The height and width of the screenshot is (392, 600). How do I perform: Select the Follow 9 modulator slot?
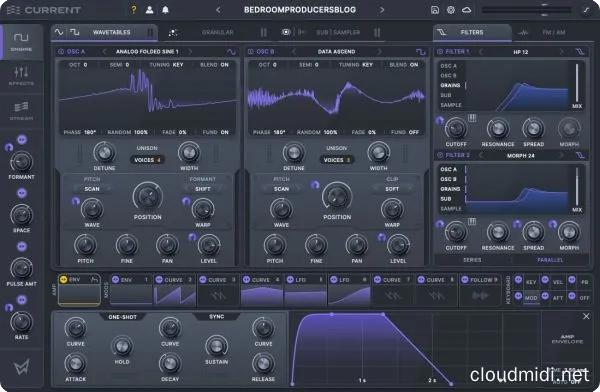(x=480, y=290)
